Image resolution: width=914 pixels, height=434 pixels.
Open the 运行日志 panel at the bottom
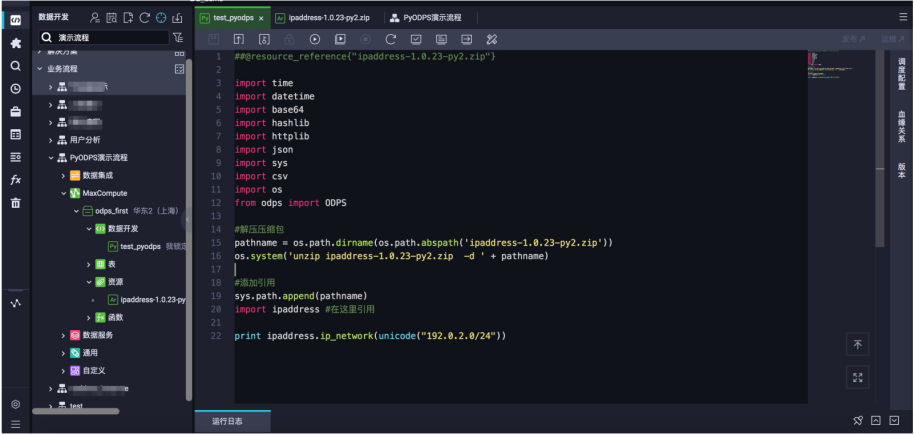[x=227, y=422]
